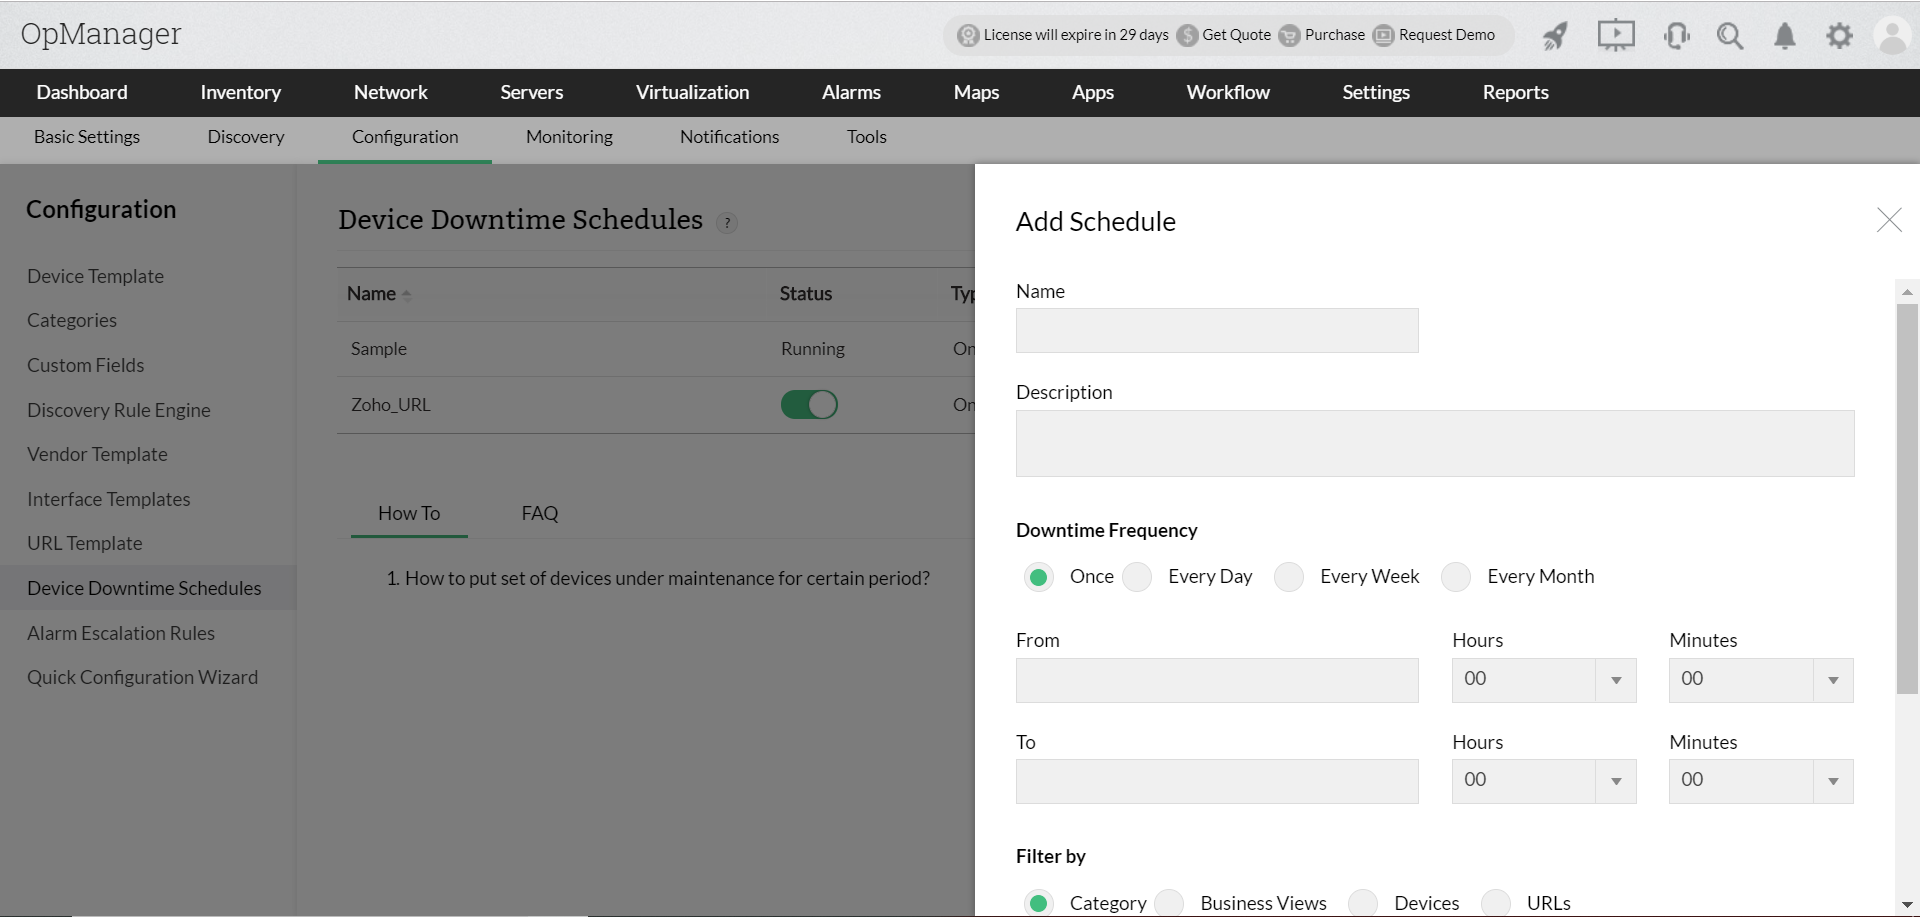Open the presentation screen icon
Image resolution: width=1920 pixels, height=917 pixels.
coord(1616,36)
